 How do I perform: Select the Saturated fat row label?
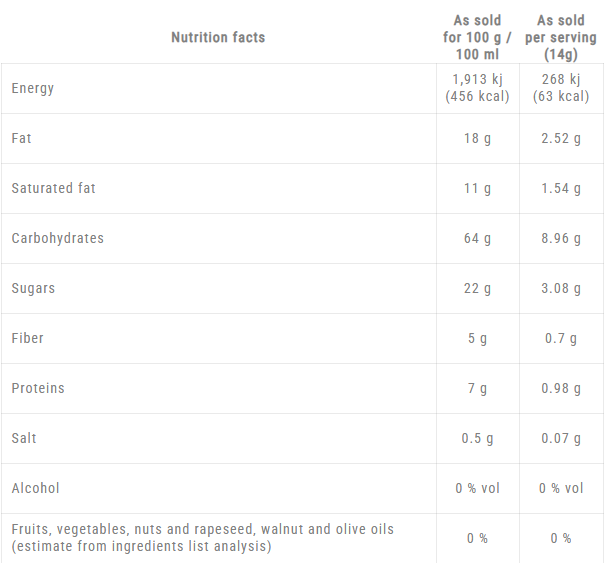[x=53, y=188]
